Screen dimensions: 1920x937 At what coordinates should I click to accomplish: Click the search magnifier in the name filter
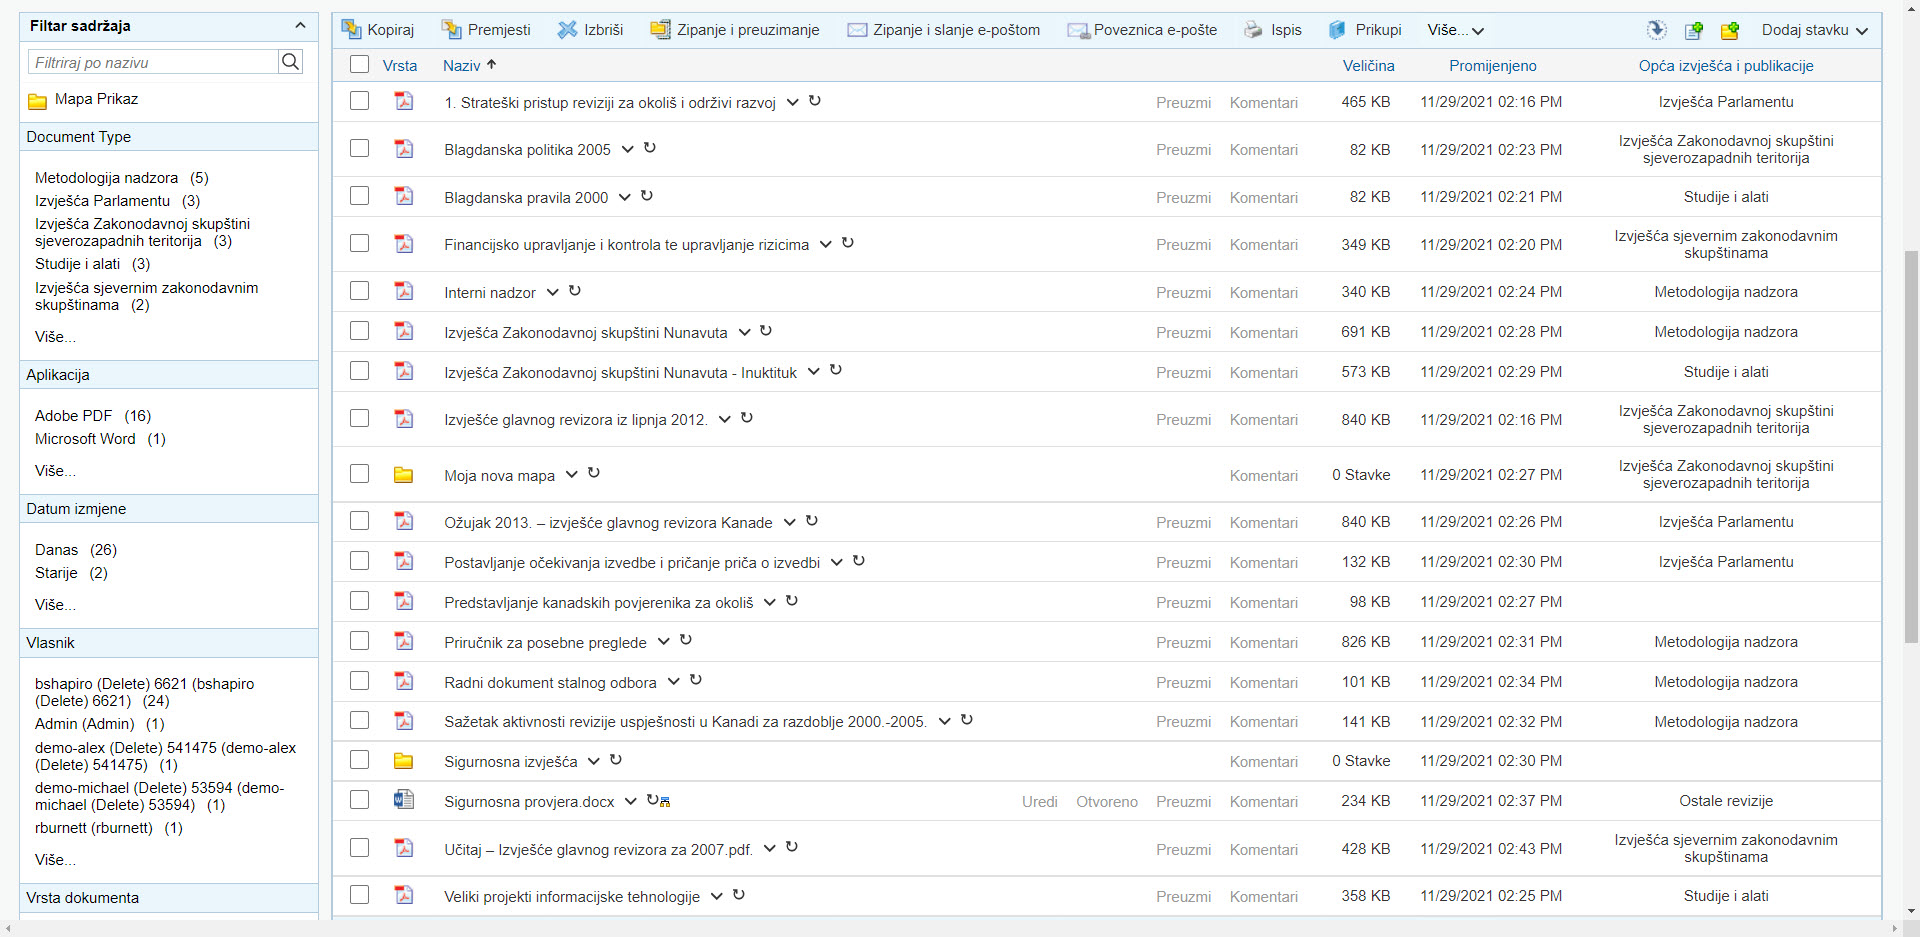tap(290, 62)
